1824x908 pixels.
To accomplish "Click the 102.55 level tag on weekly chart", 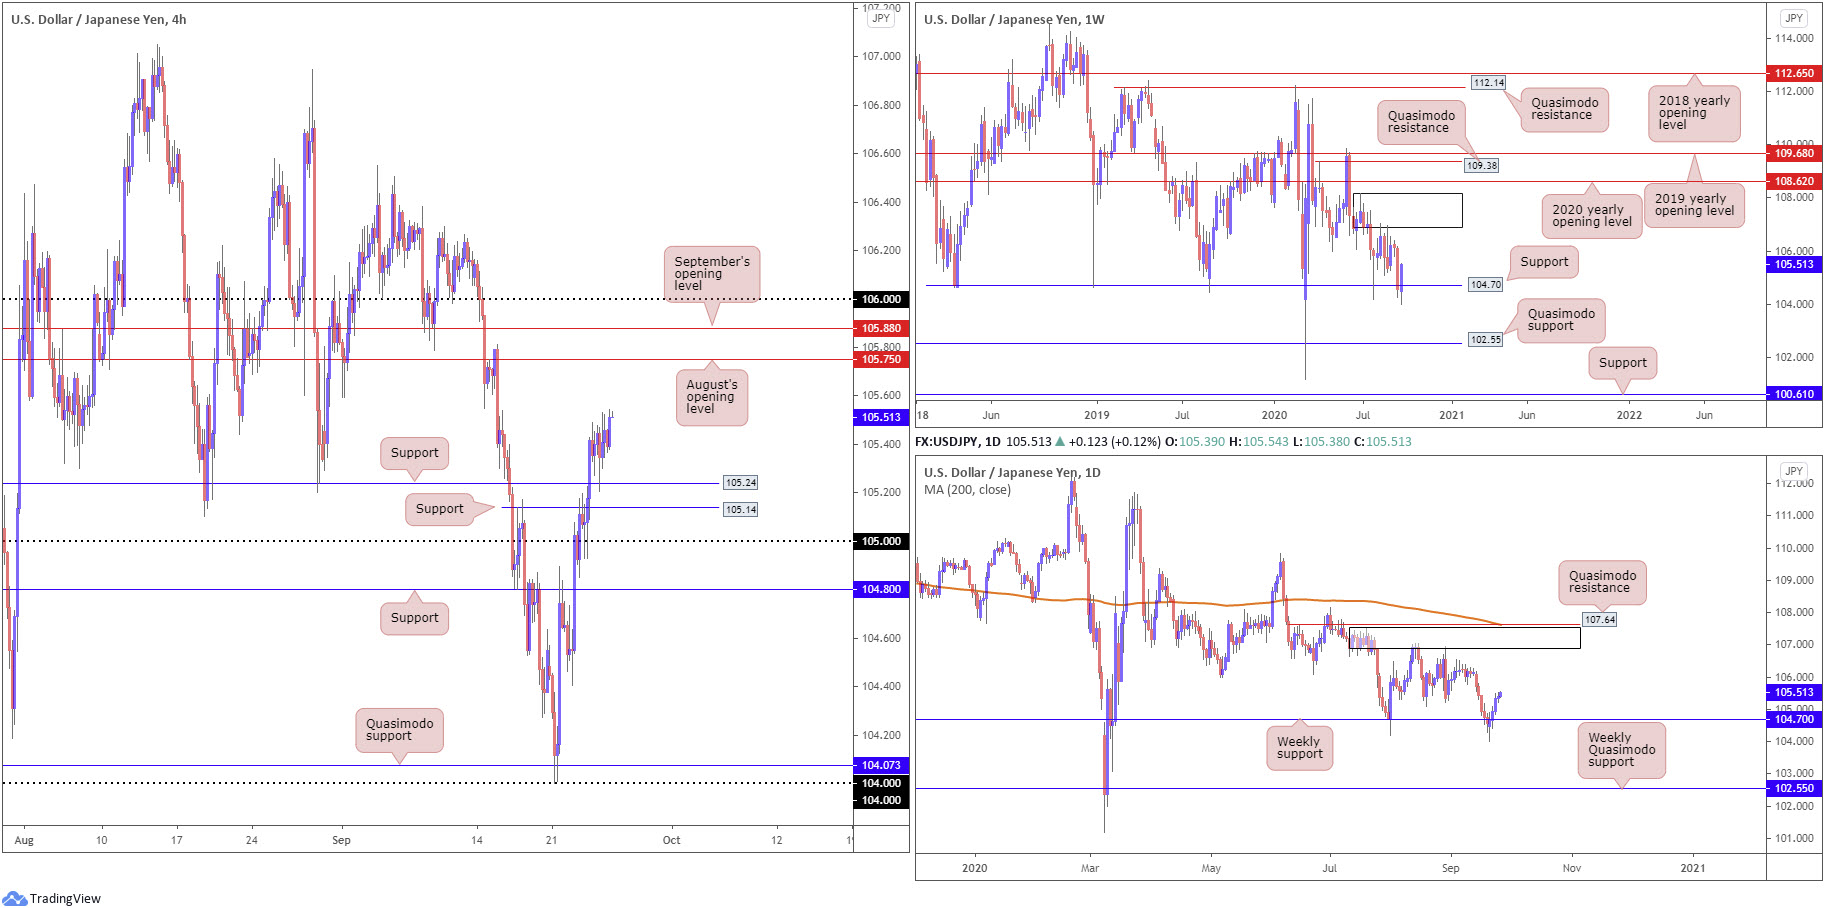I will coord(1485,340).
